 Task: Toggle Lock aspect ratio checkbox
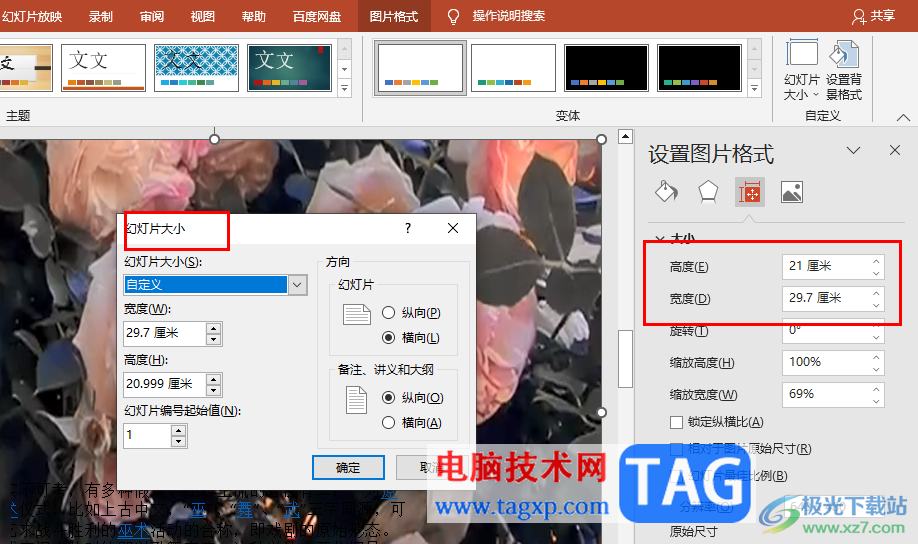click(676, 422)
